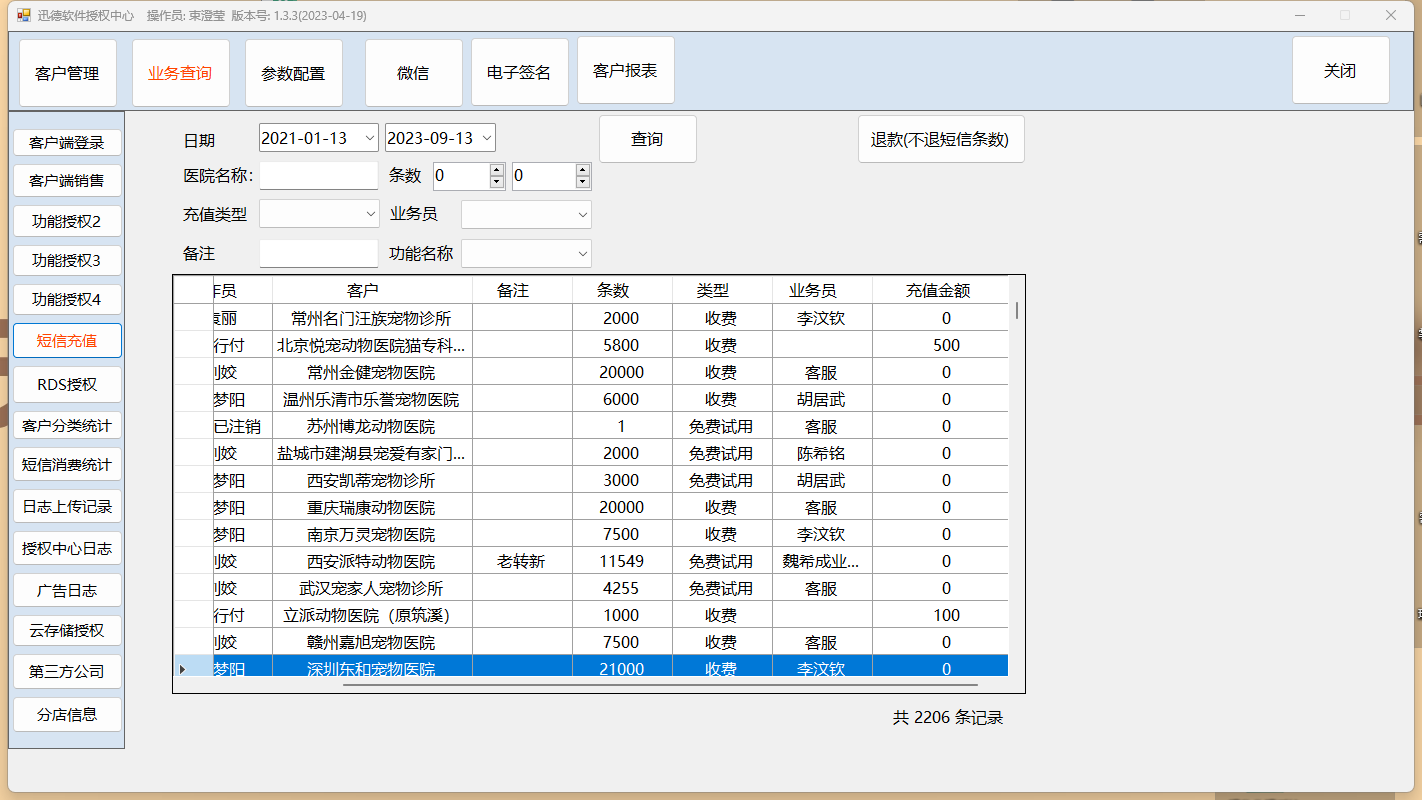Click the 查询 button
The width and height of the screenshot is (1422, 800).
click(x=647, y=139)
